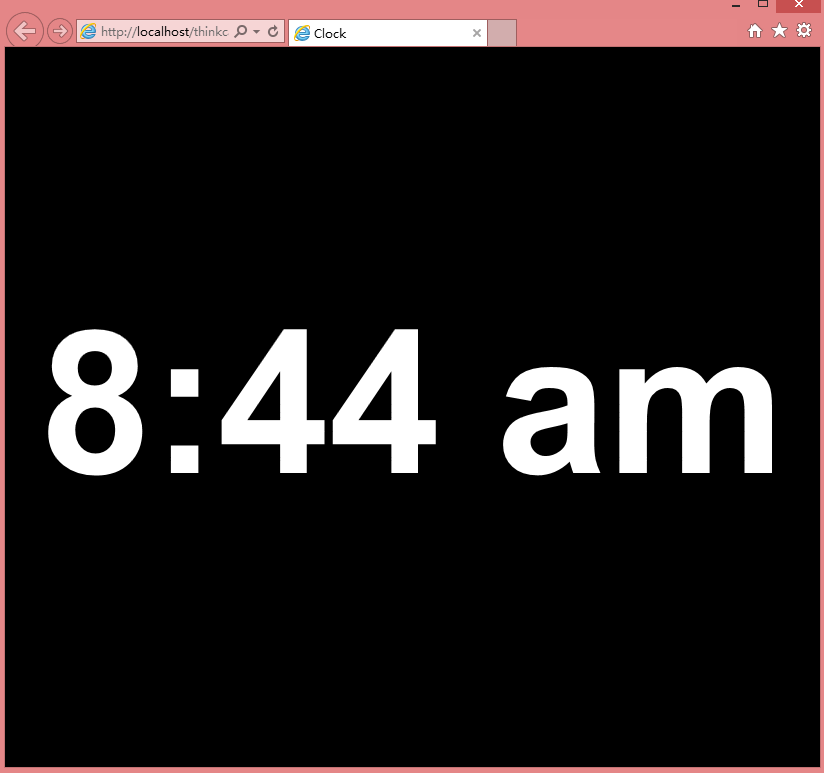Focus the localhost URL address field
Image resolution: width=824 pixels, height=773 pixels.
pyautogui.click(x=164, y=32)
